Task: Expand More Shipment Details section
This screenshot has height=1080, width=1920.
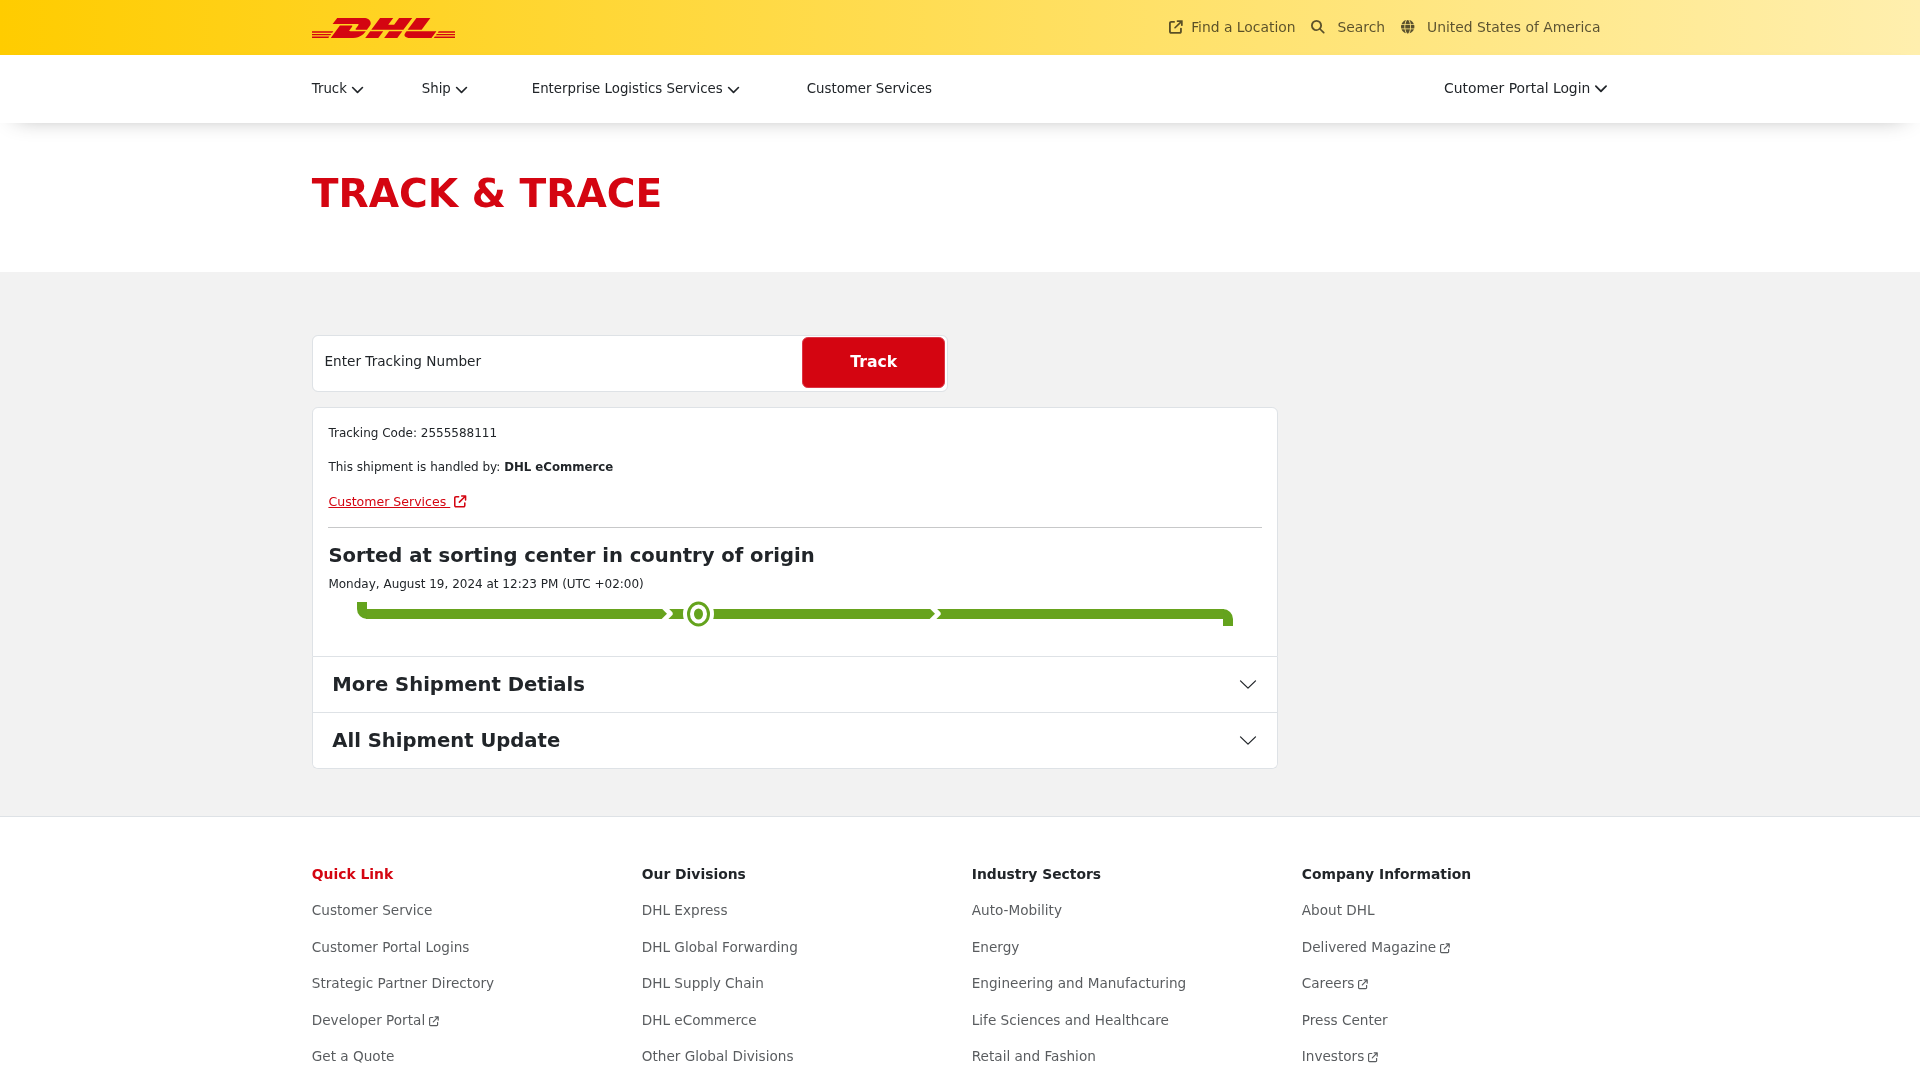Action: pos(1247,684)
